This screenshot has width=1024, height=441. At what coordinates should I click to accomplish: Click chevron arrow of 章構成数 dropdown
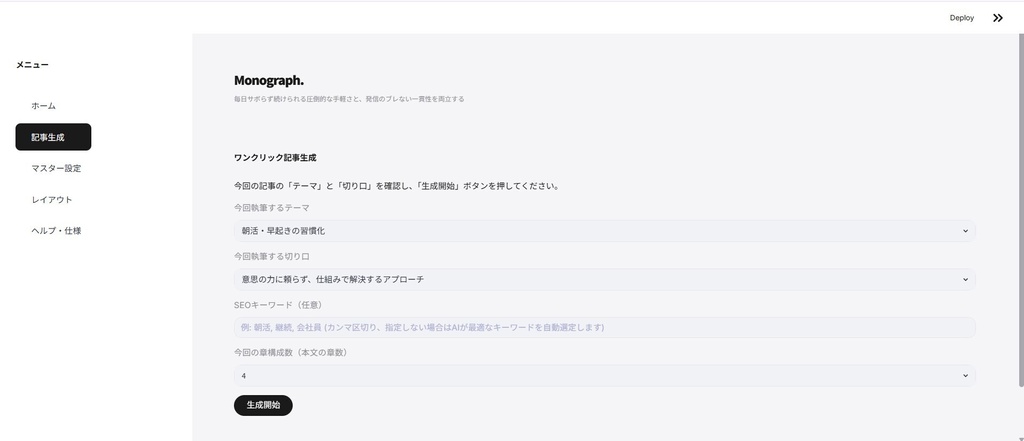(965, 376)
